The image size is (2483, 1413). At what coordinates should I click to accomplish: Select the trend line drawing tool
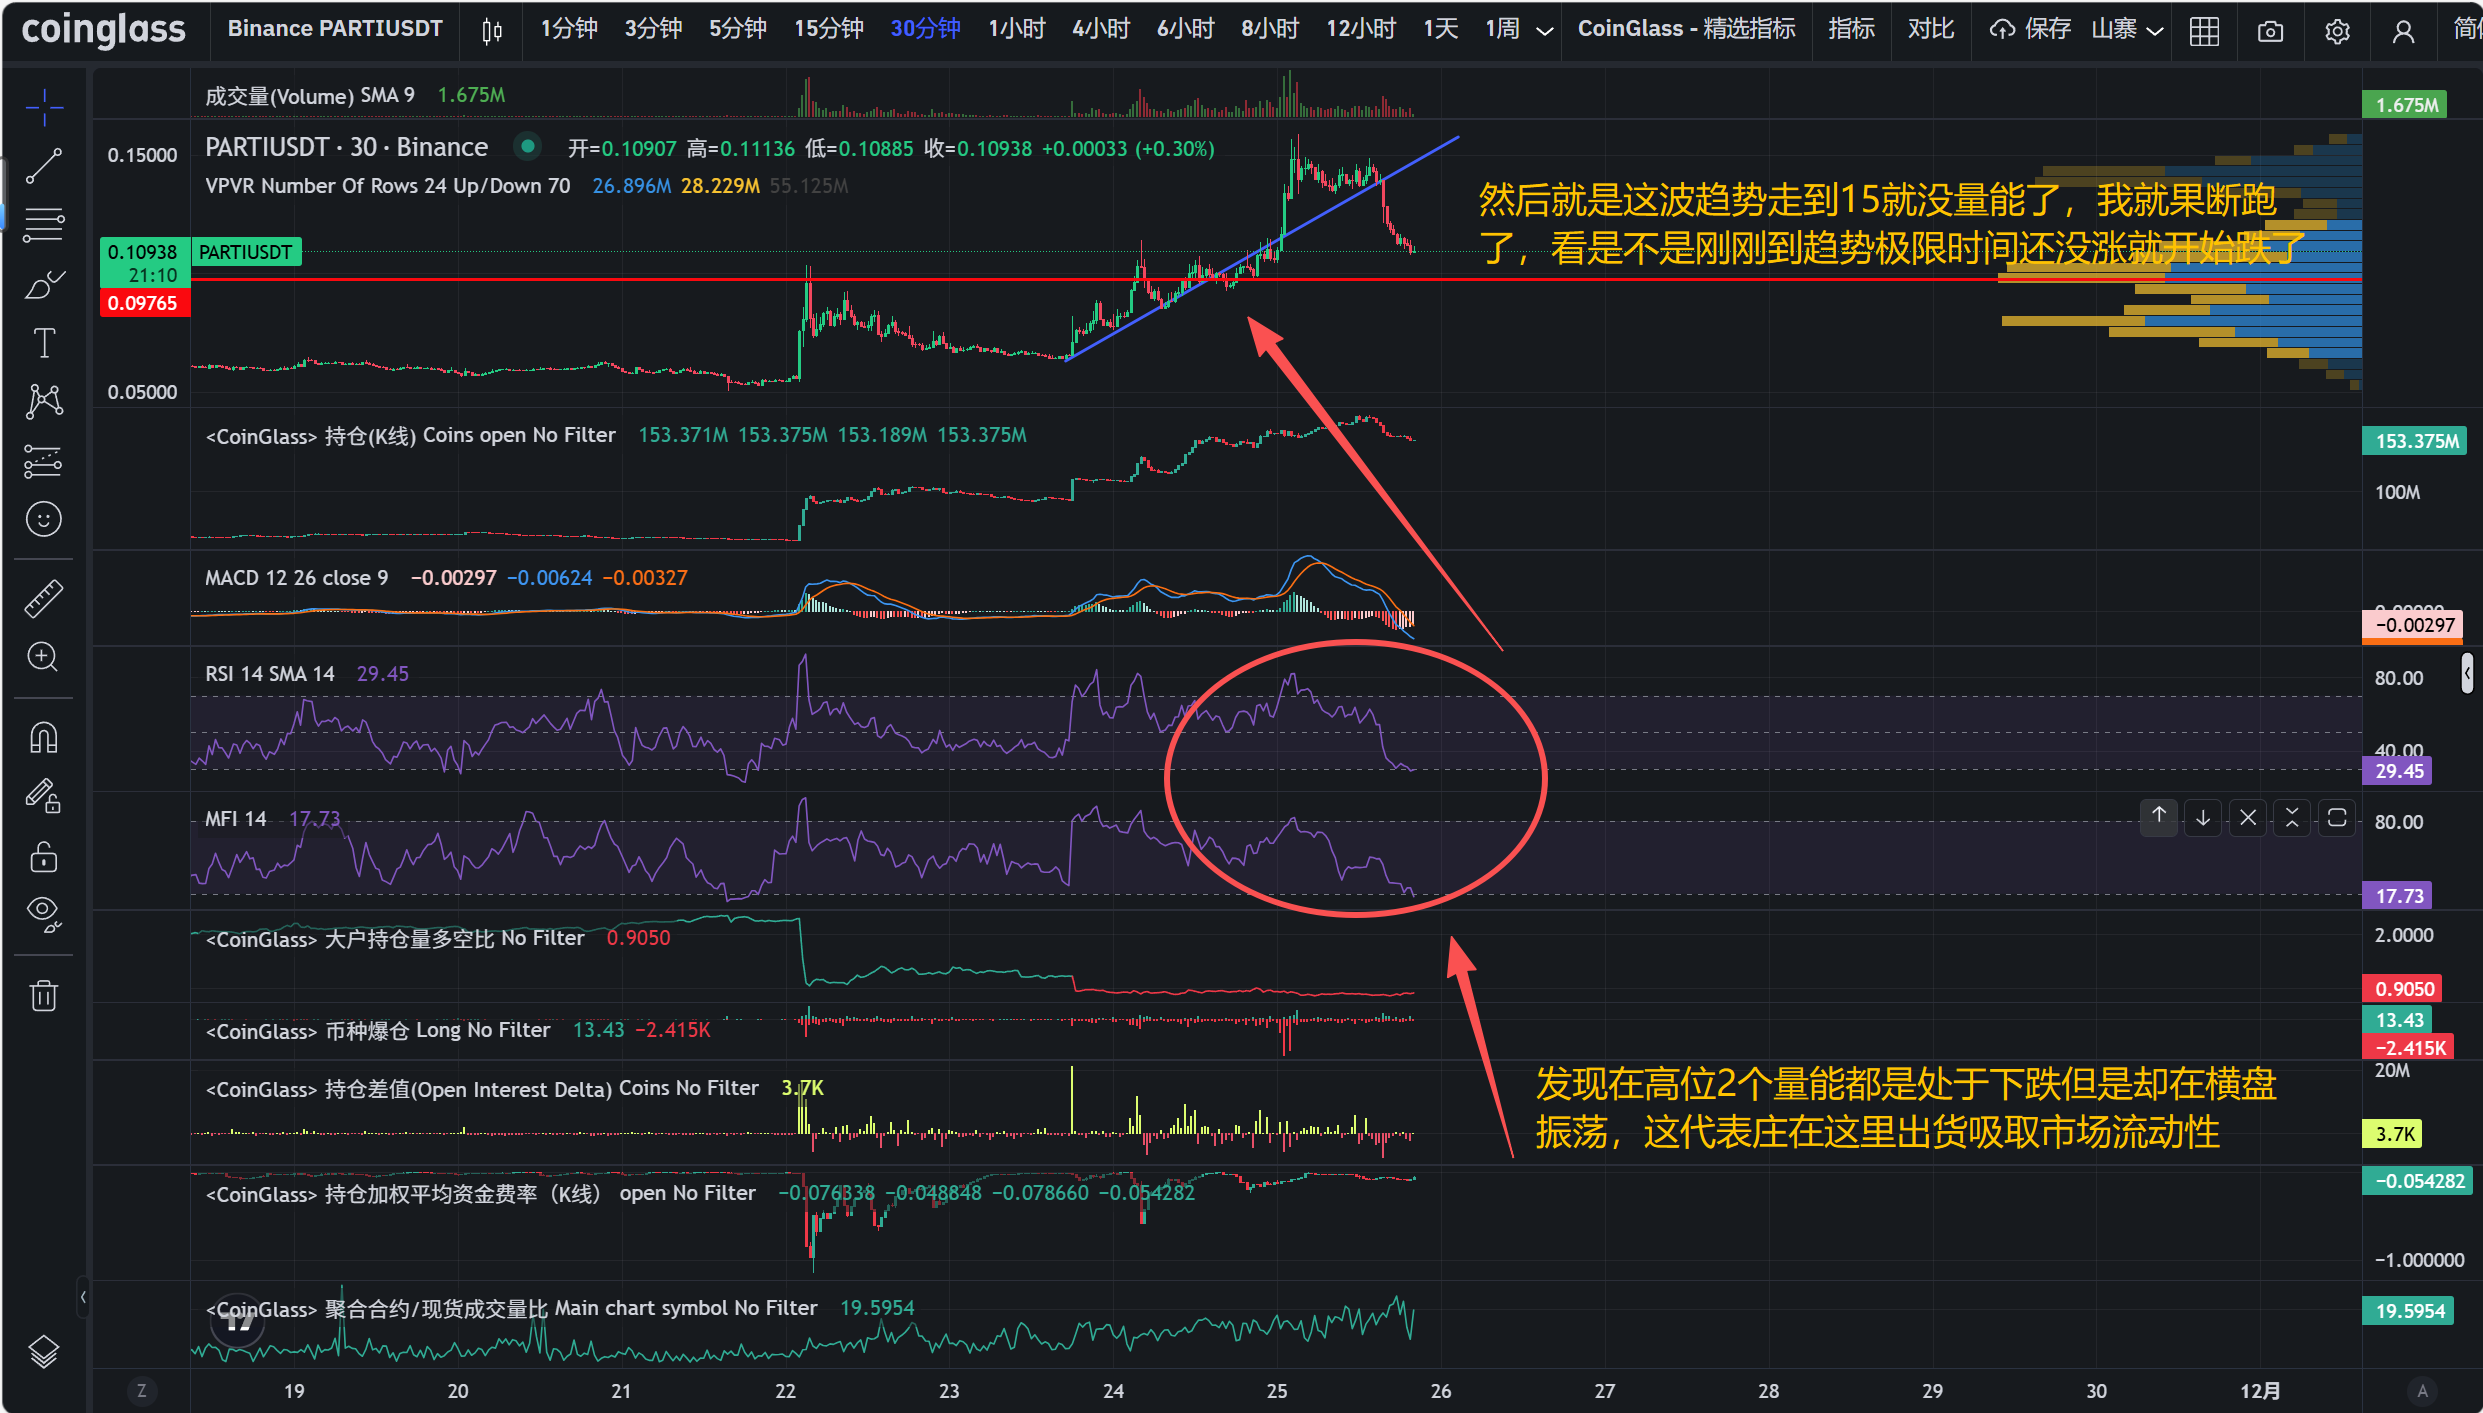click(44, 166)
